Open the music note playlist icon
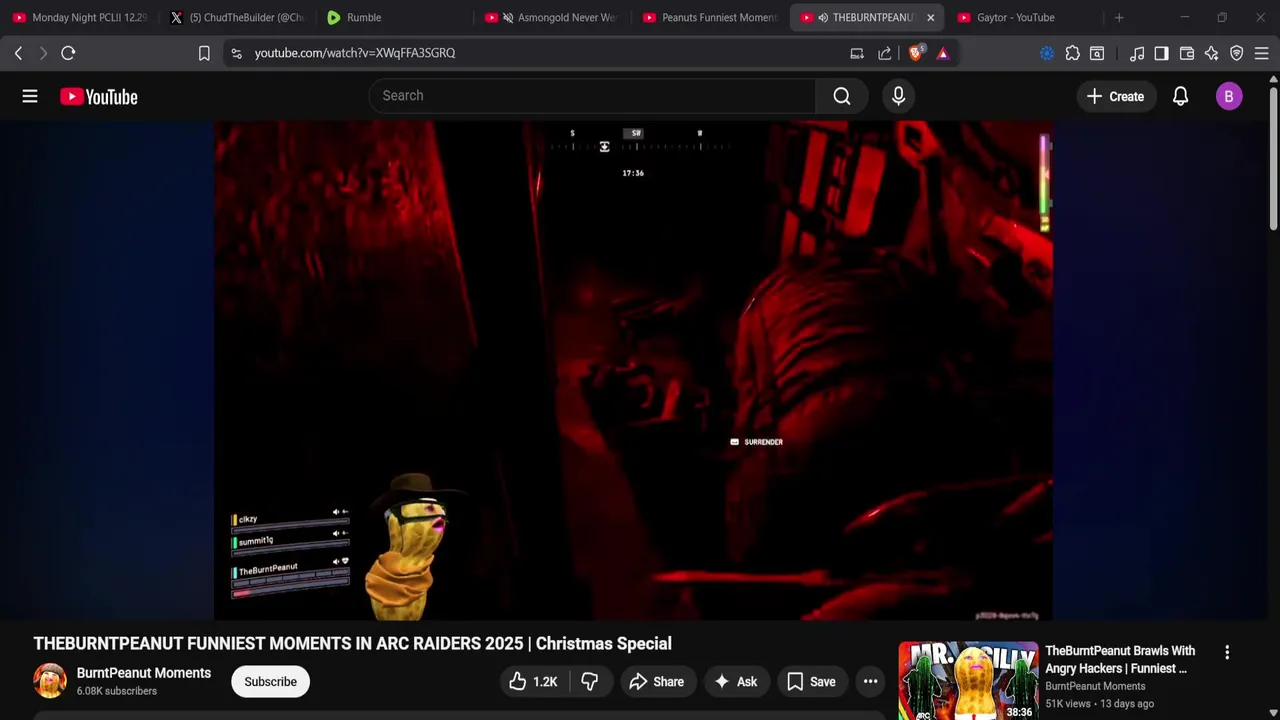 1137,53
